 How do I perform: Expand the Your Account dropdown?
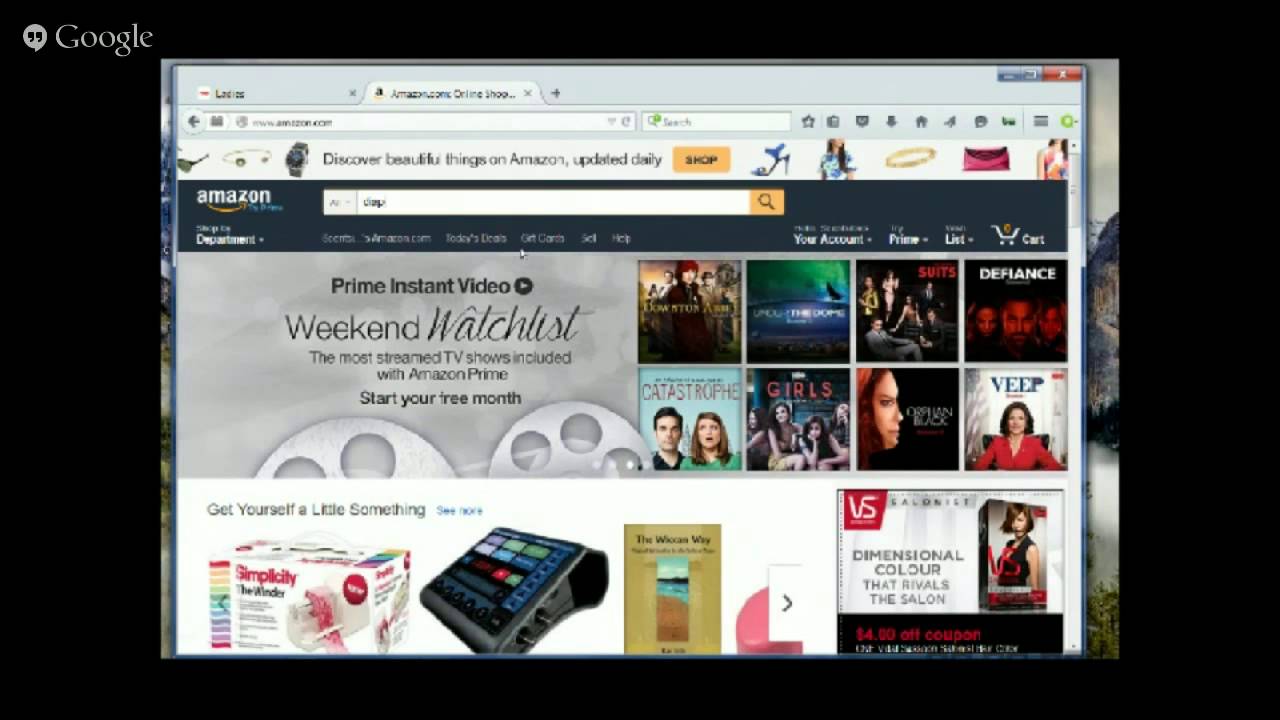(832, 235)
